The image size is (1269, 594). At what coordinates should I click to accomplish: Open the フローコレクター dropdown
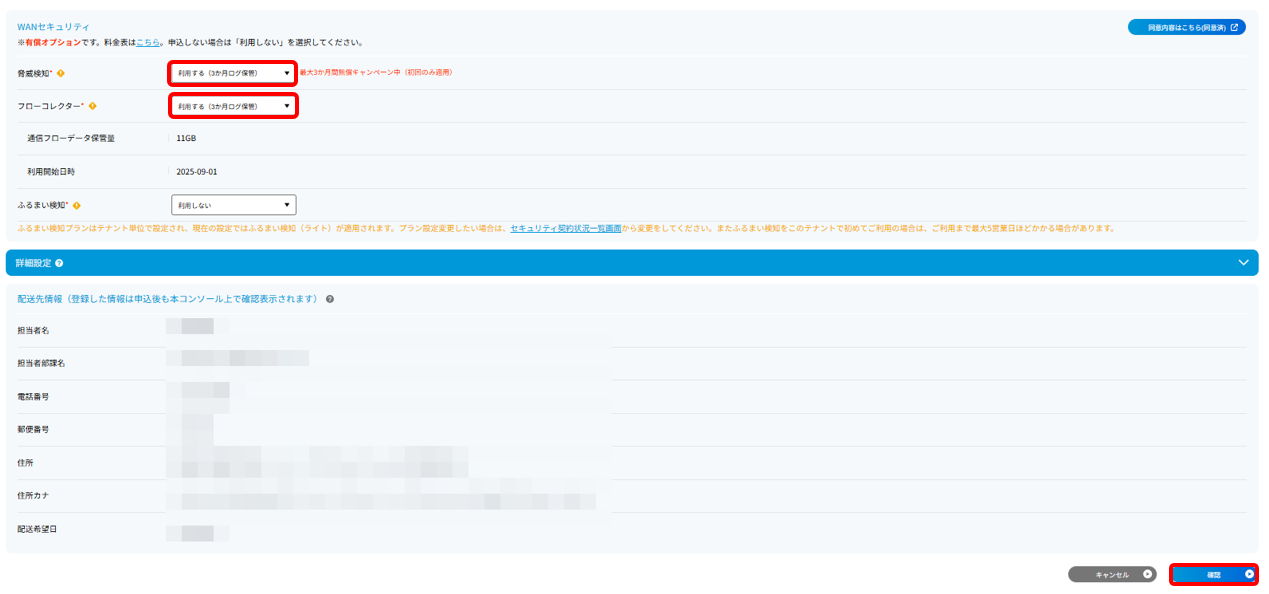coord(233,105)
